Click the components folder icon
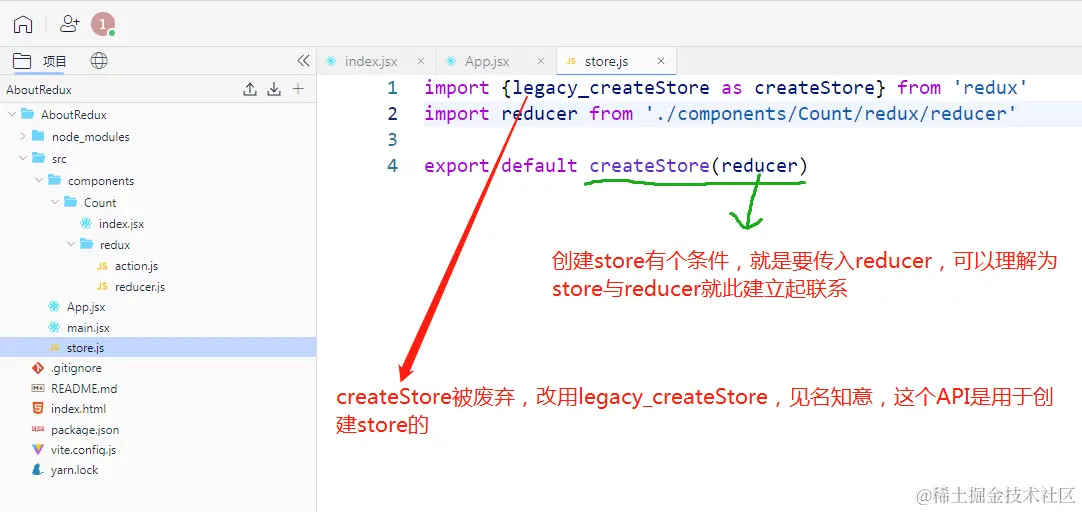Viewport: 1082px width, 512px height. (54, 181)
